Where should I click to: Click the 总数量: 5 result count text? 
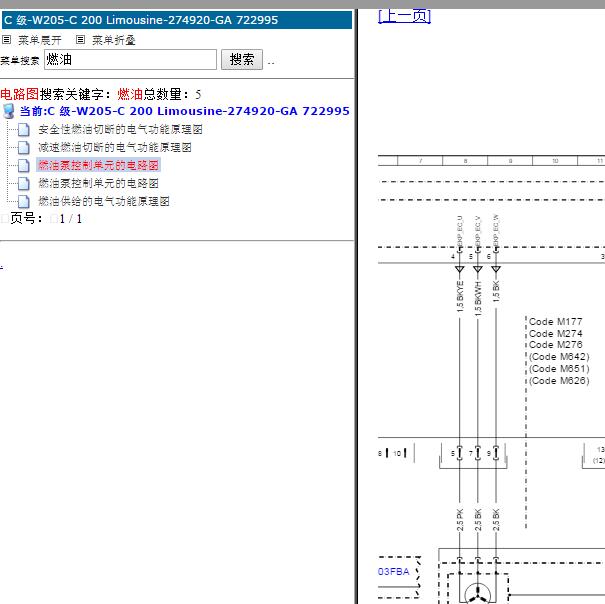tap(172, 94)
